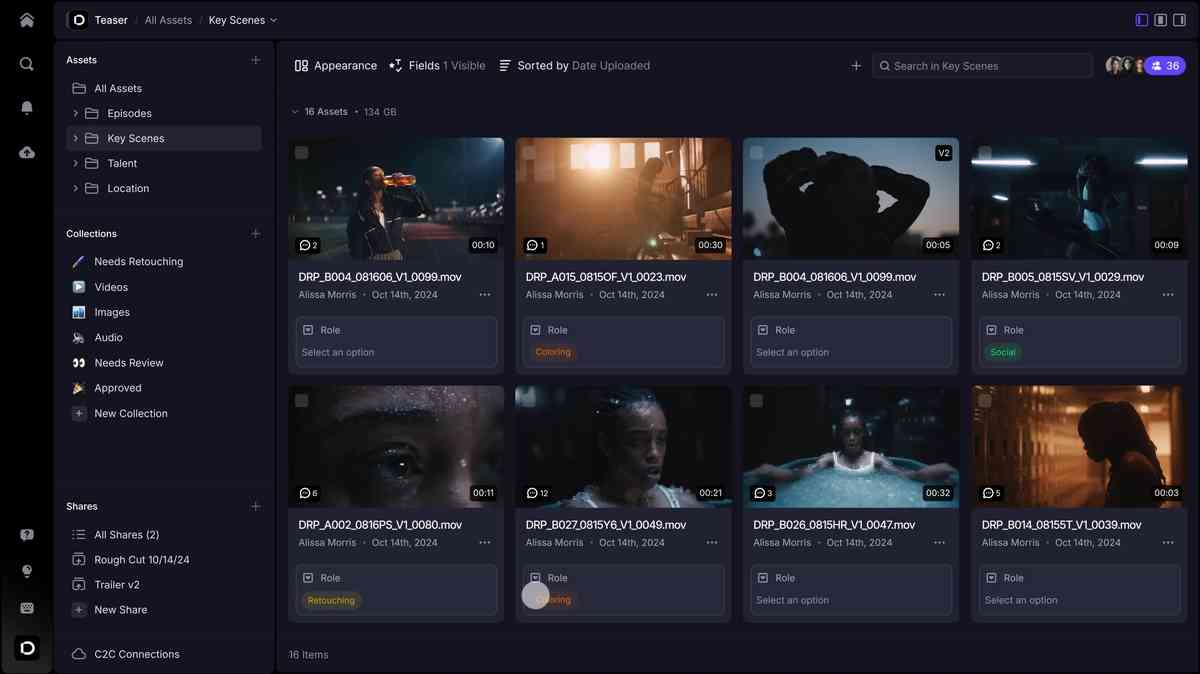Open the Home icon in the left rail
Screen dimensions: 1200x674
pos(26,19)
